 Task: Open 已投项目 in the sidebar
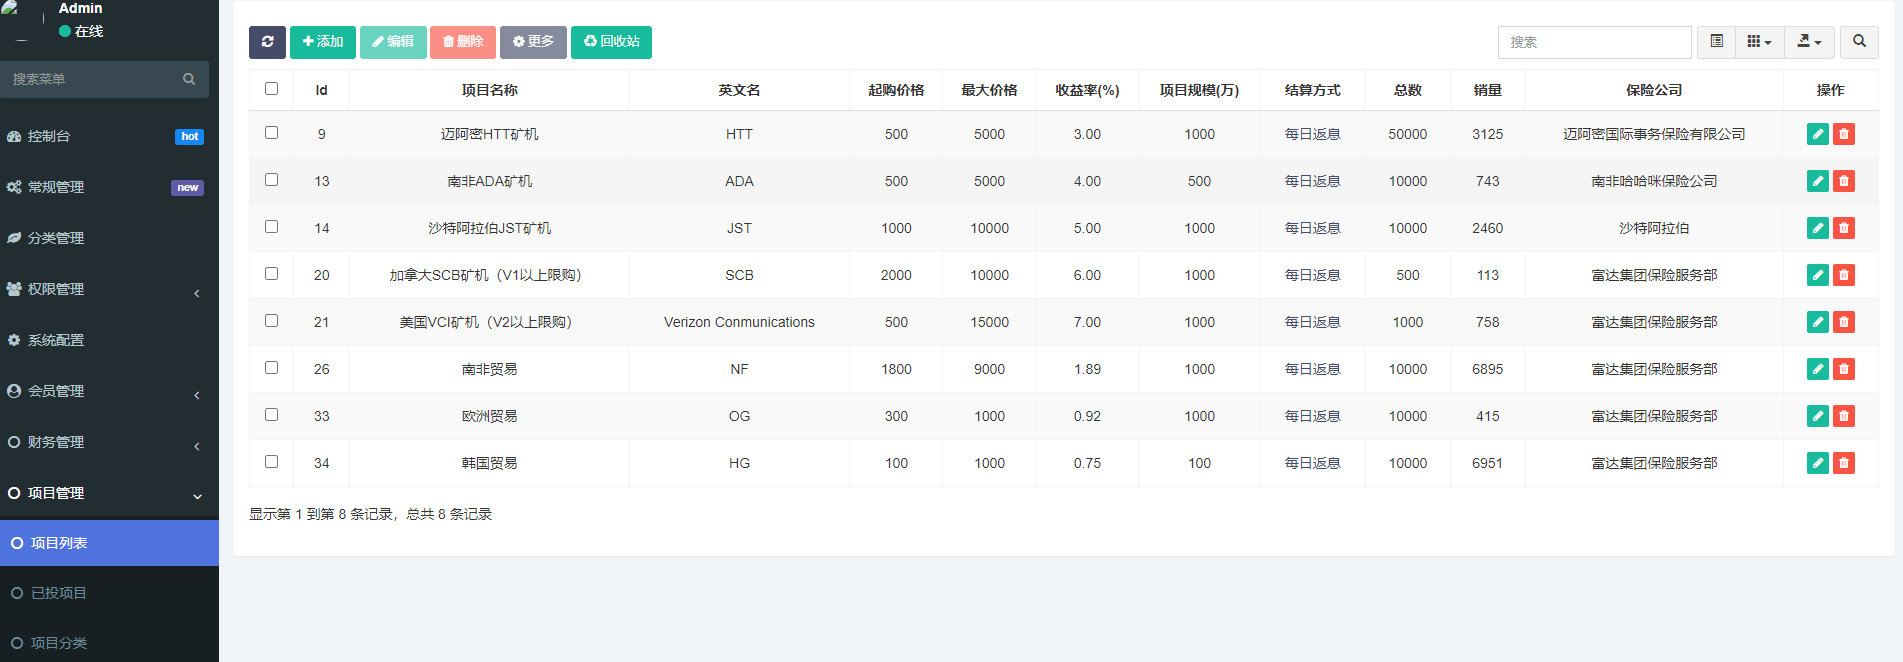click(x=59, y=593)
